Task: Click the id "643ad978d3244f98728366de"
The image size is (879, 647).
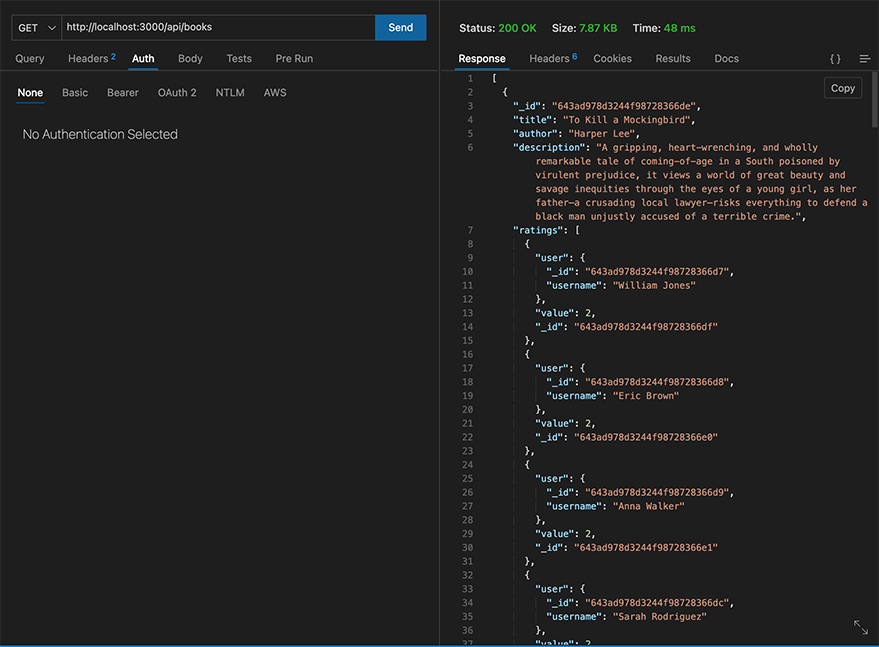Action: tap(626, 106)
